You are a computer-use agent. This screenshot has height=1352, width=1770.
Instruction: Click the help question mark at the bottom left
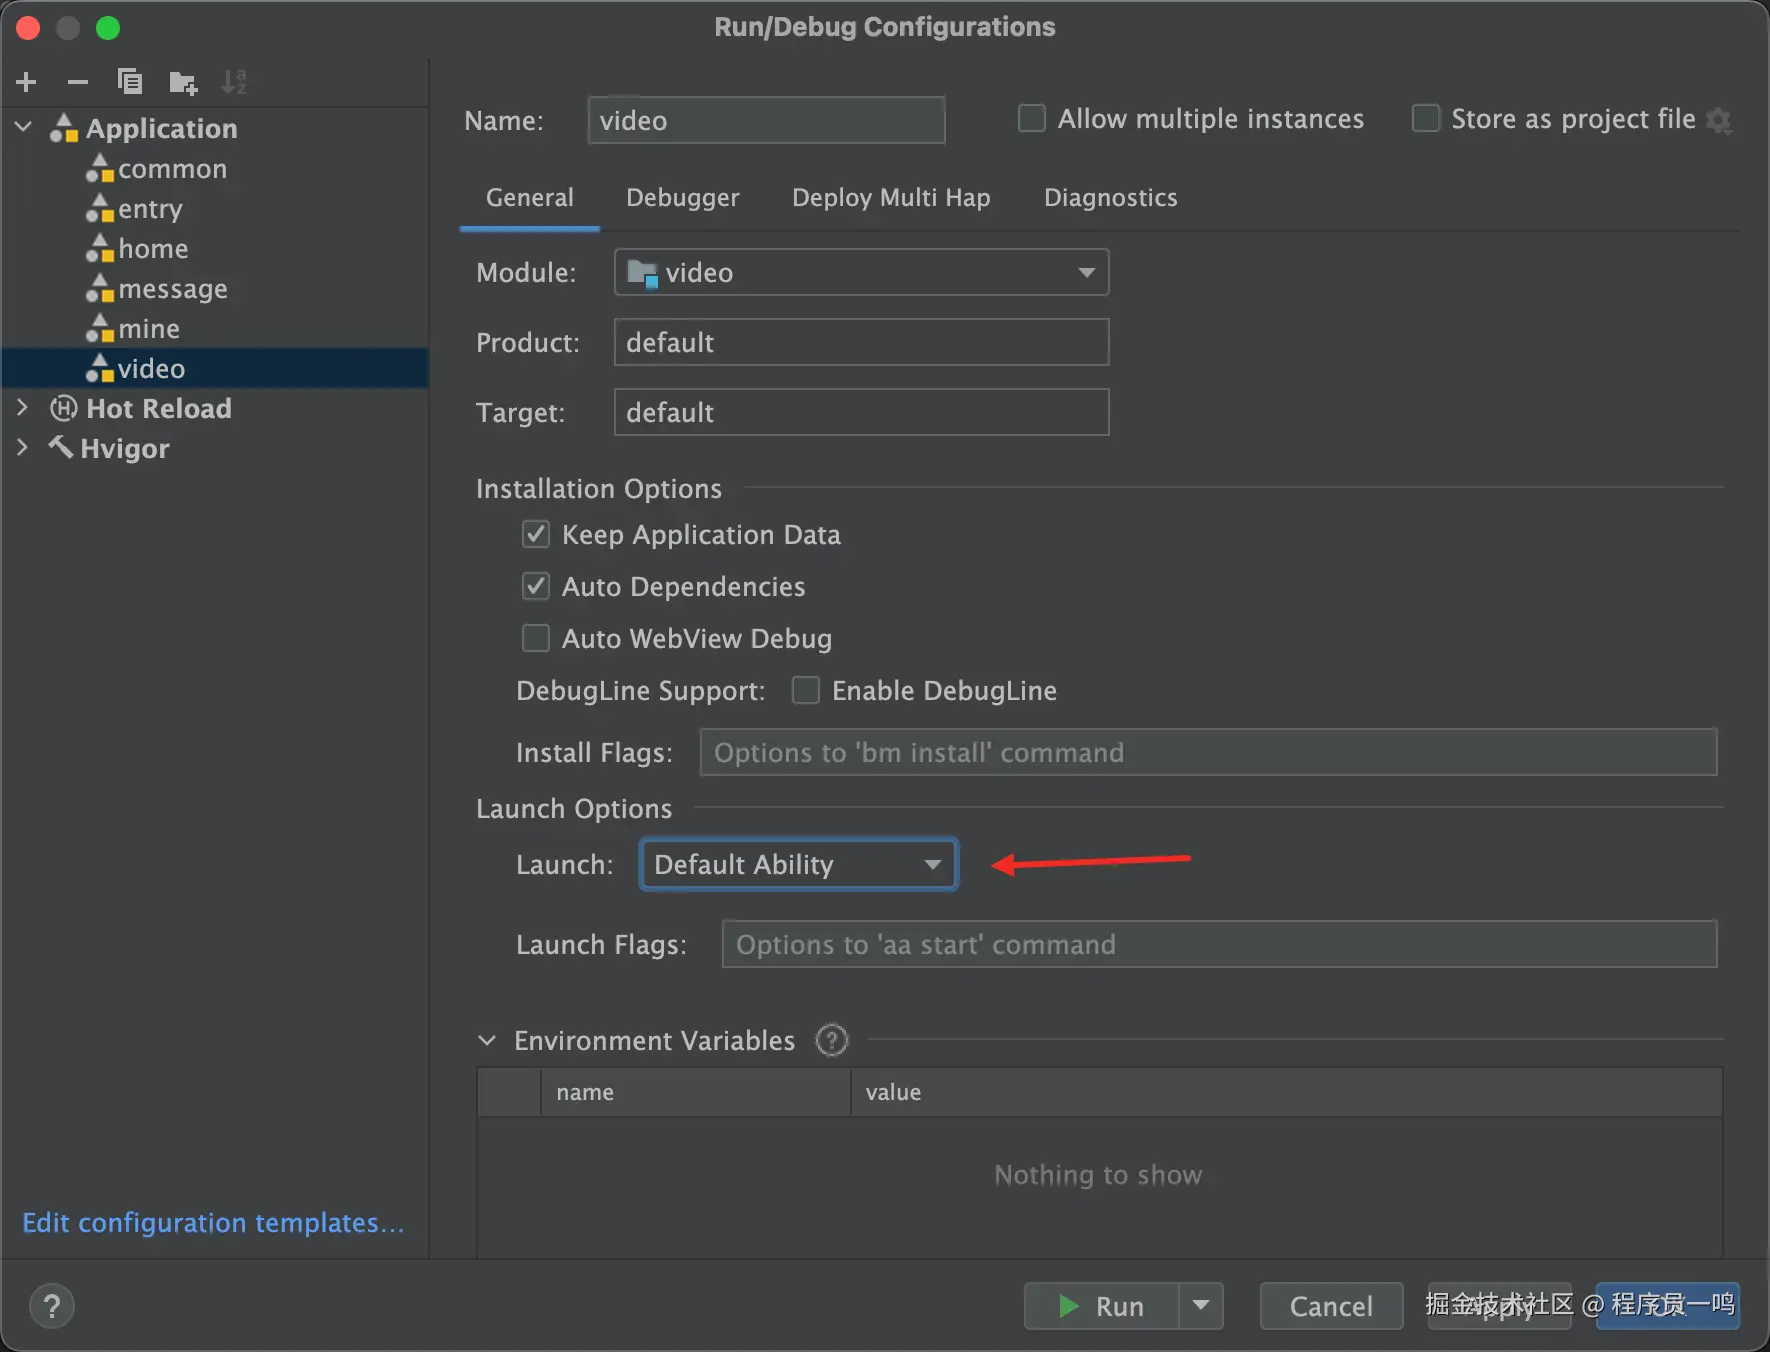pyautogui.click(x=52, y=1306)
